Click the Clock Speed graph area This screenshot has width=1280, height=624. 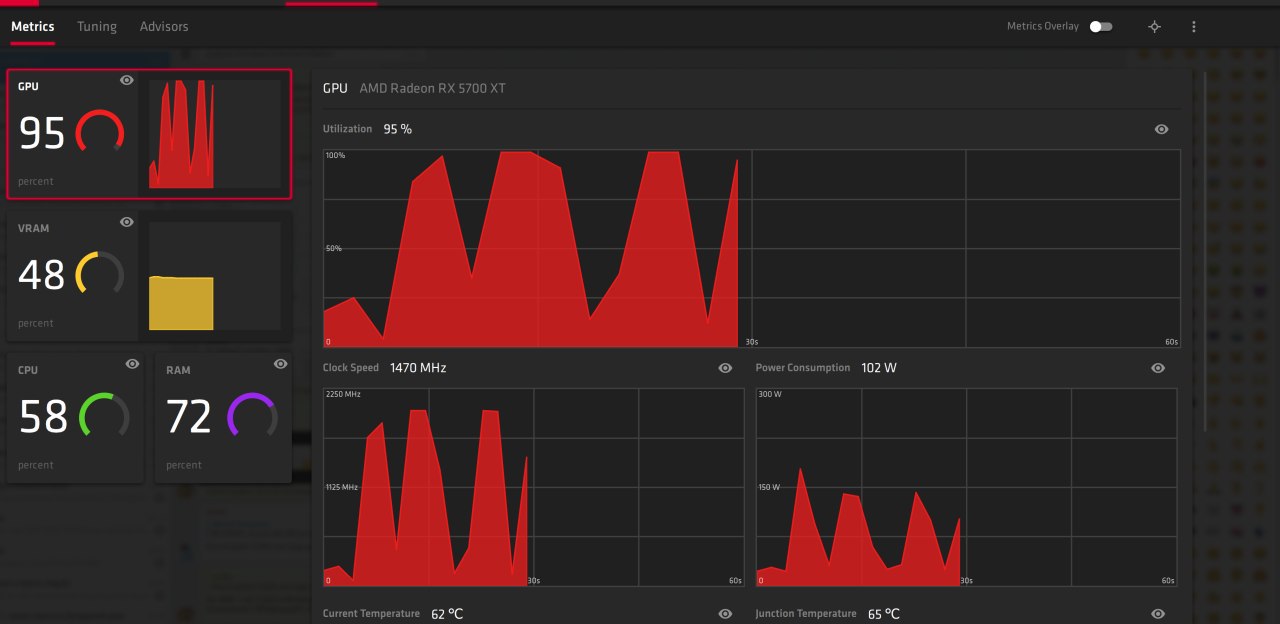533,487
